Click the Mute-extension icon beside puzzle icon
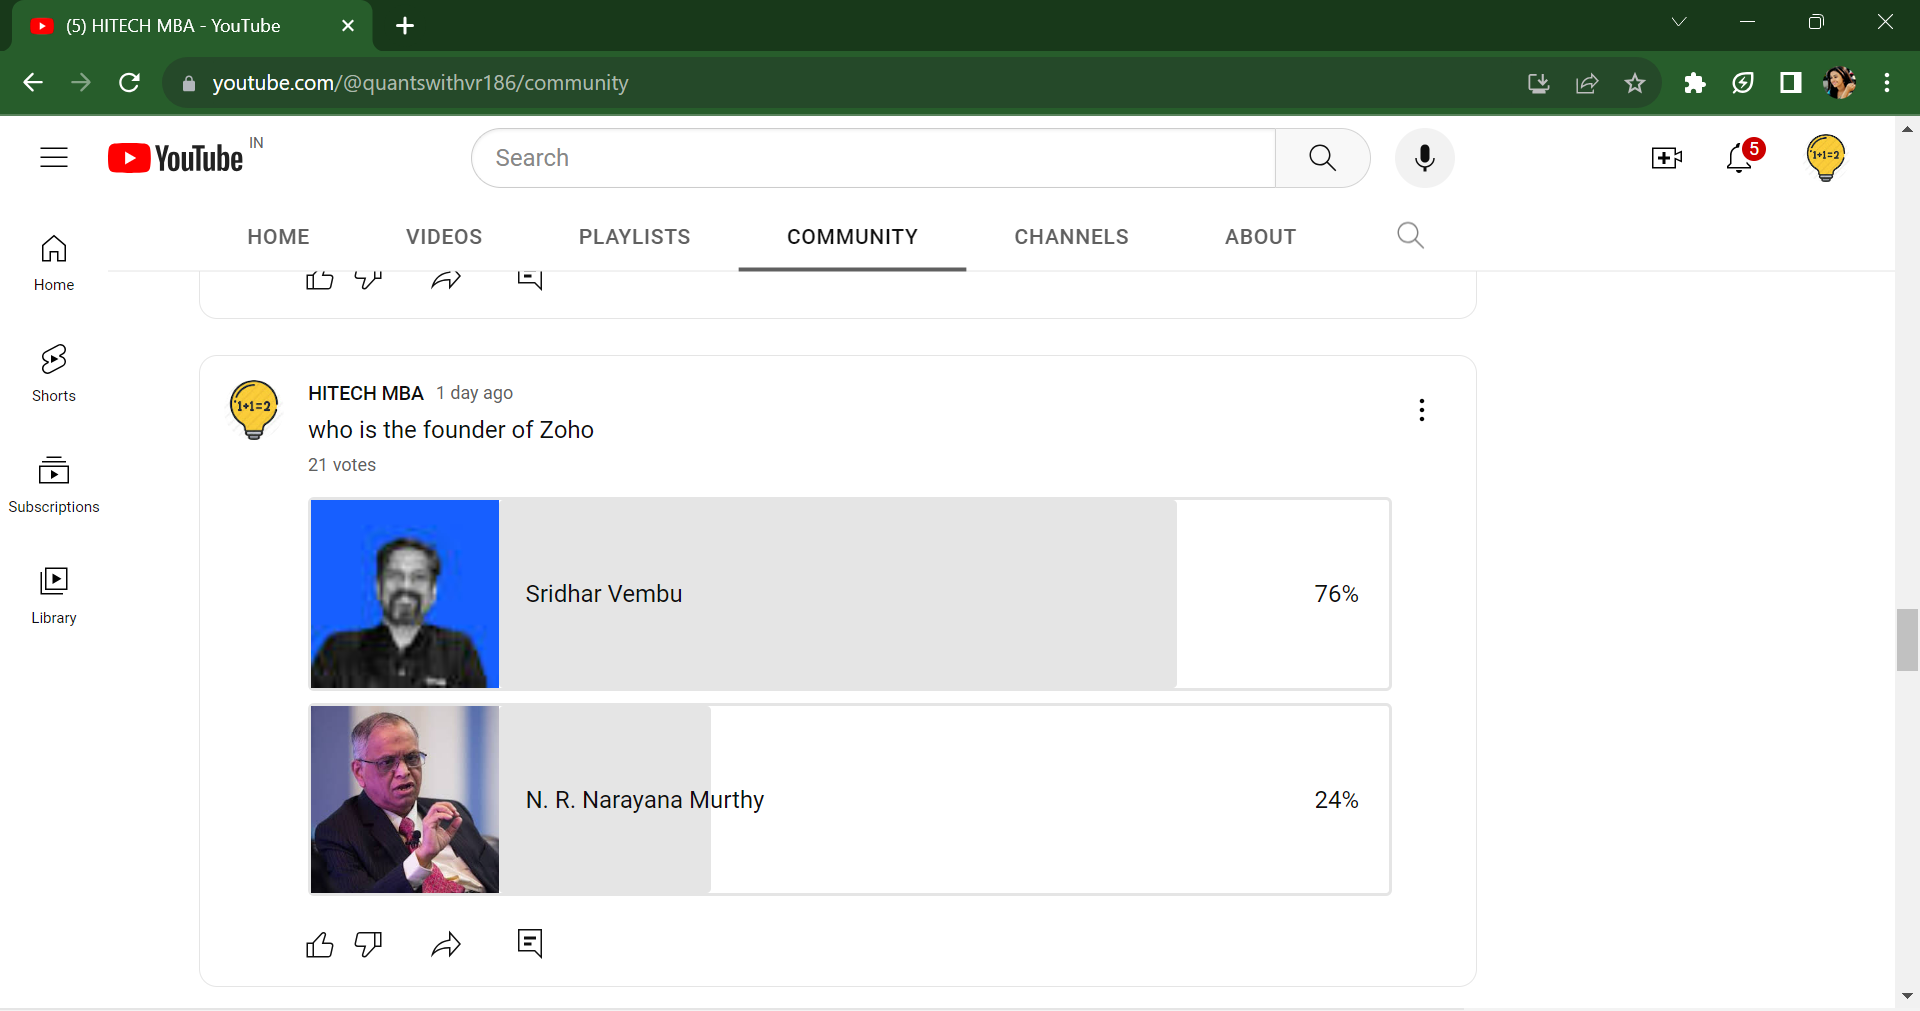The image size is (1920, 1011). [x=1742, y=83]
